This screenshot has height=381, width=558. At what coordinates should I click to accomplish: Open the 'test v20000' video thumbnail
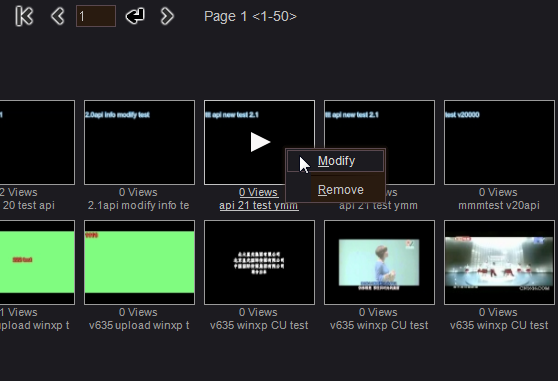click(499, 142)
